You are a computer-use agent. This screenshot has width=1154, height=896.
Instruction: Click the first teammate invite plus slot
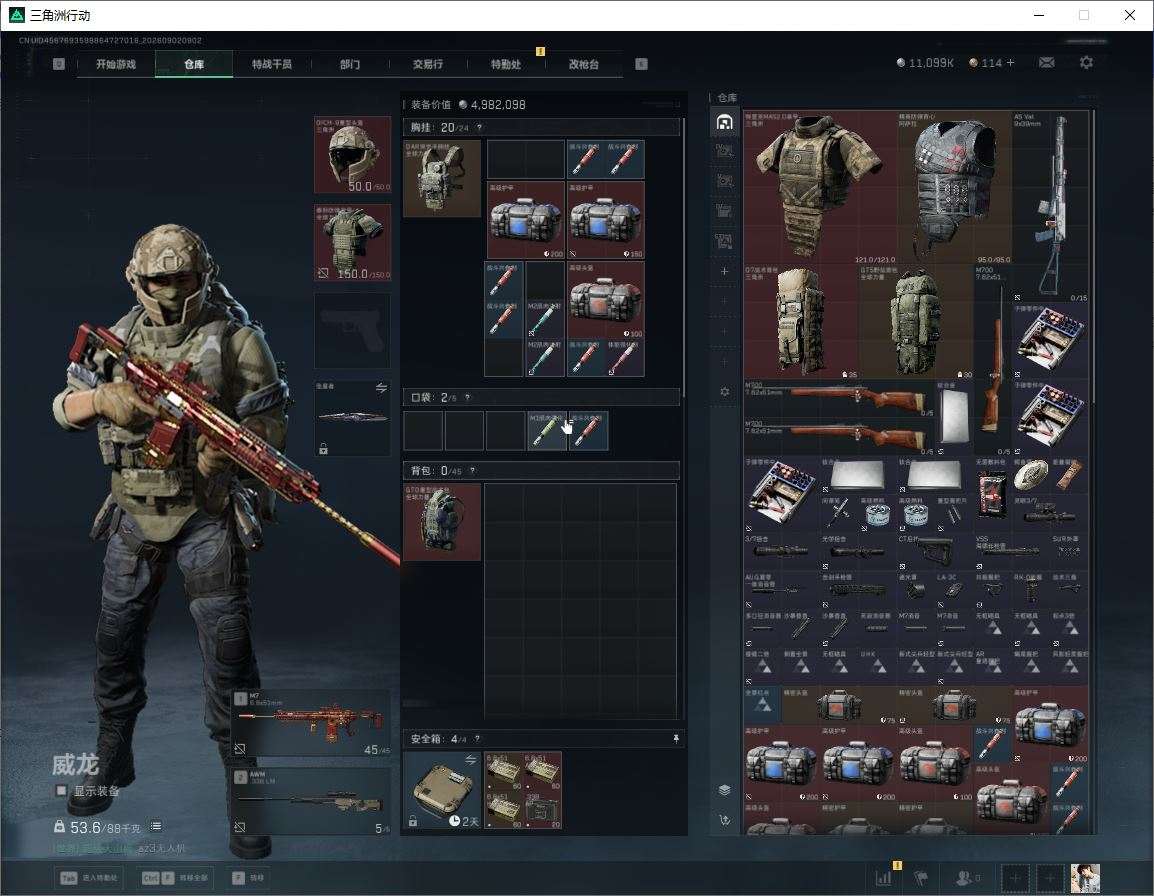[1015, 878]
